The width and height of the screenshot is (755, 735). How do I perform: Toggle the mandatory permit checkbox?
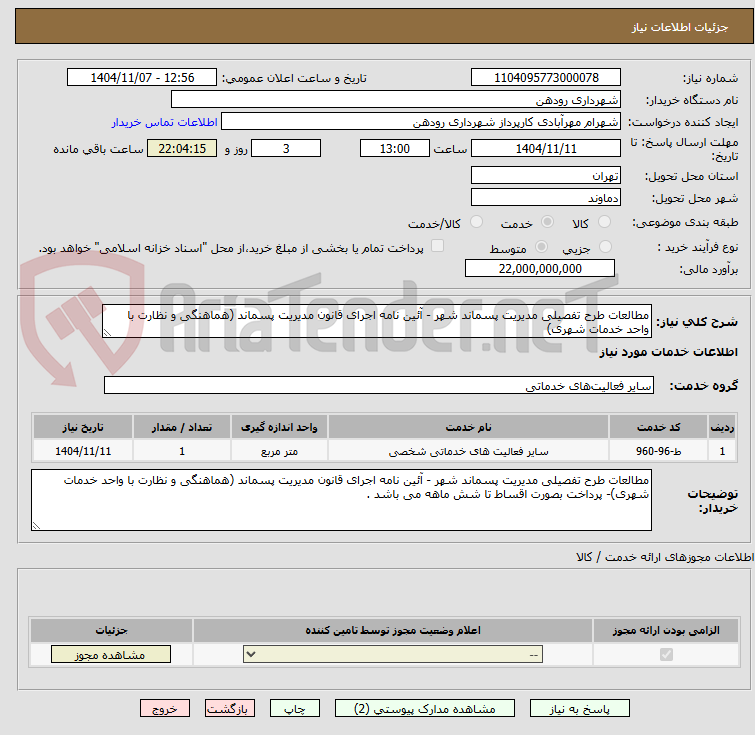tap(666, 655)
